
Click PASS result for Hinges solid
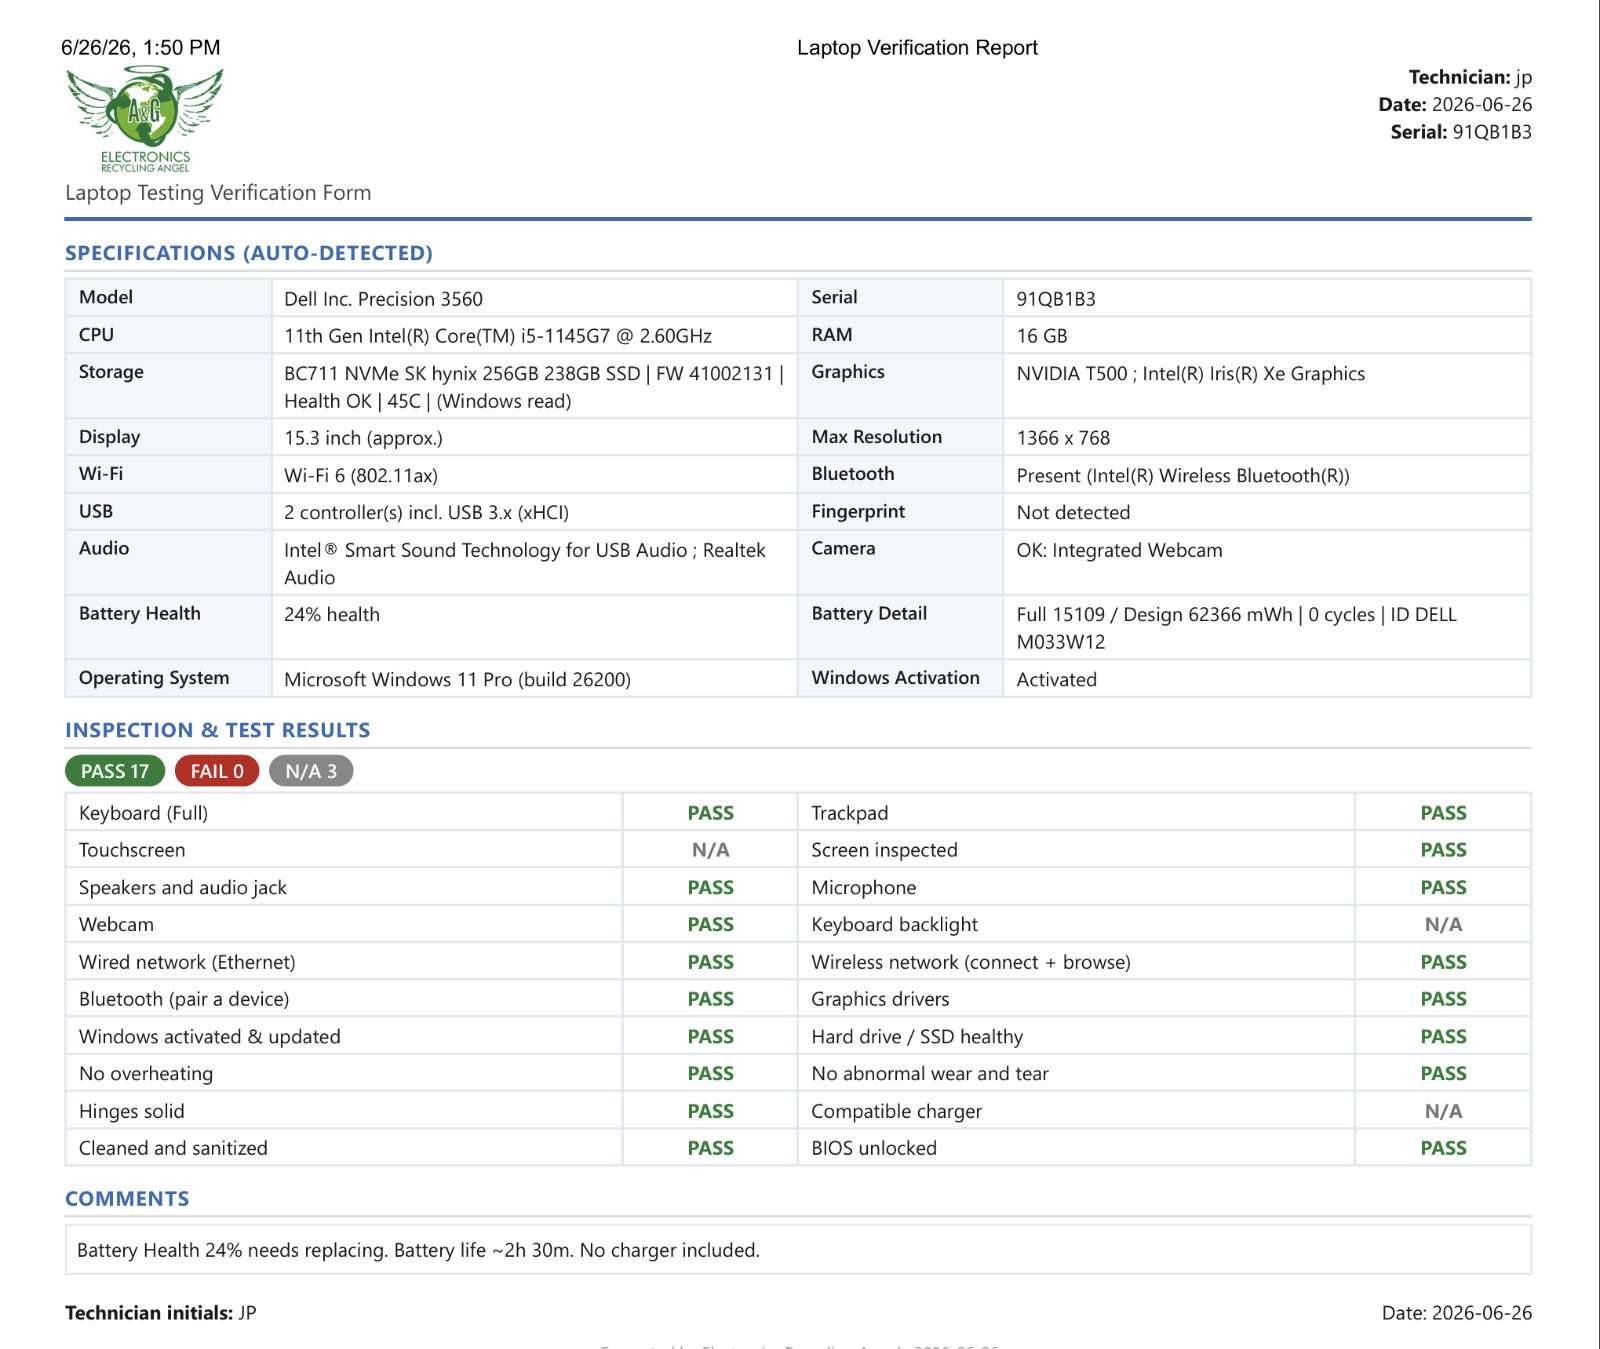pos(711,1111)
